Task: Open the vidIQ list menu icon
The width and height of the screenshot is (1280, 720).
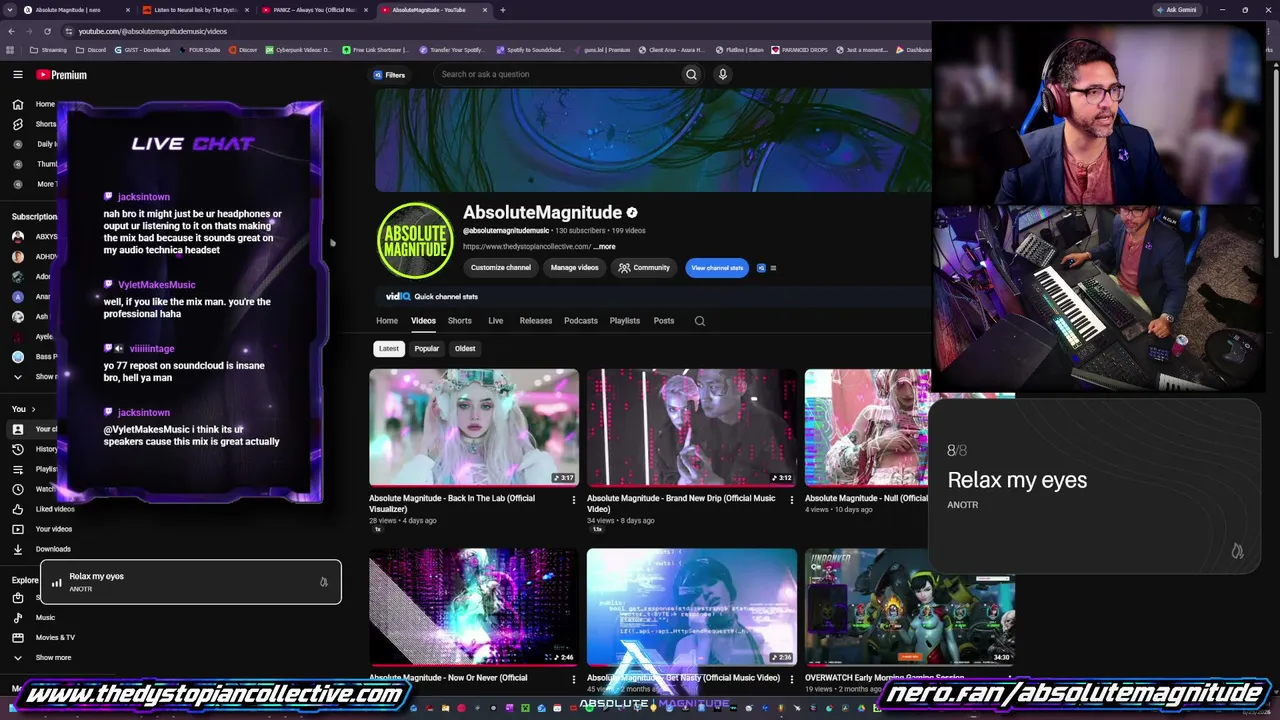Action: click(773, 268)
